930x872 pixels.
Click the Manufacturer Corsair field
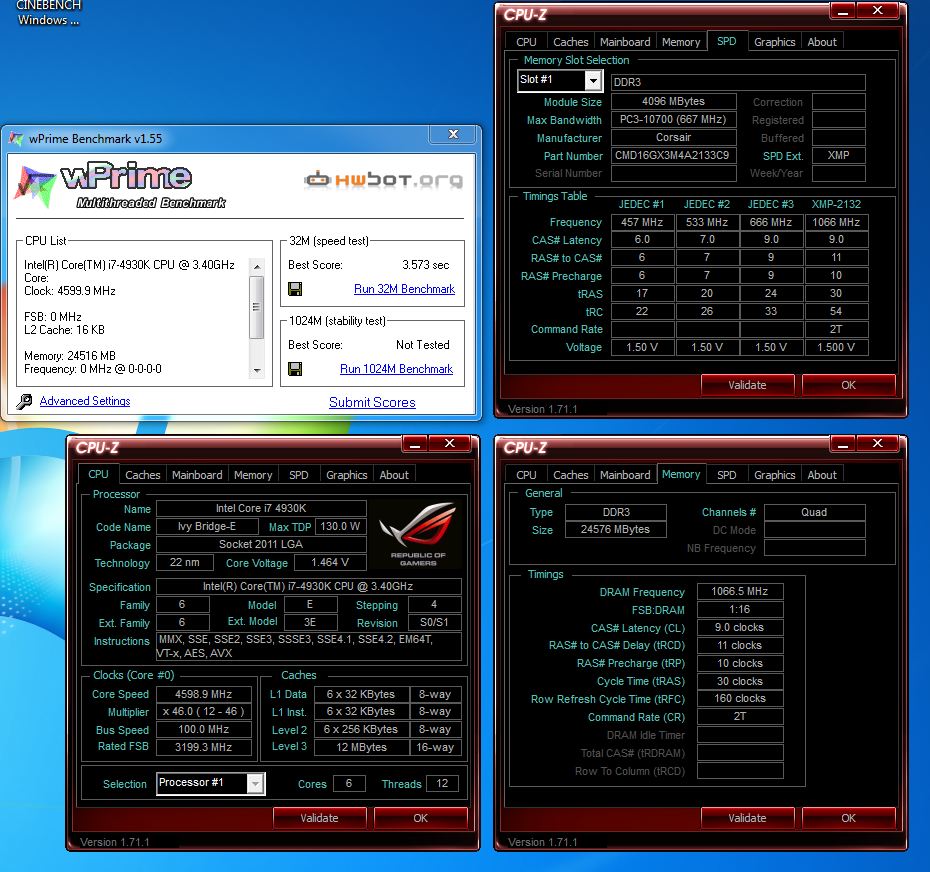point(674,137)
